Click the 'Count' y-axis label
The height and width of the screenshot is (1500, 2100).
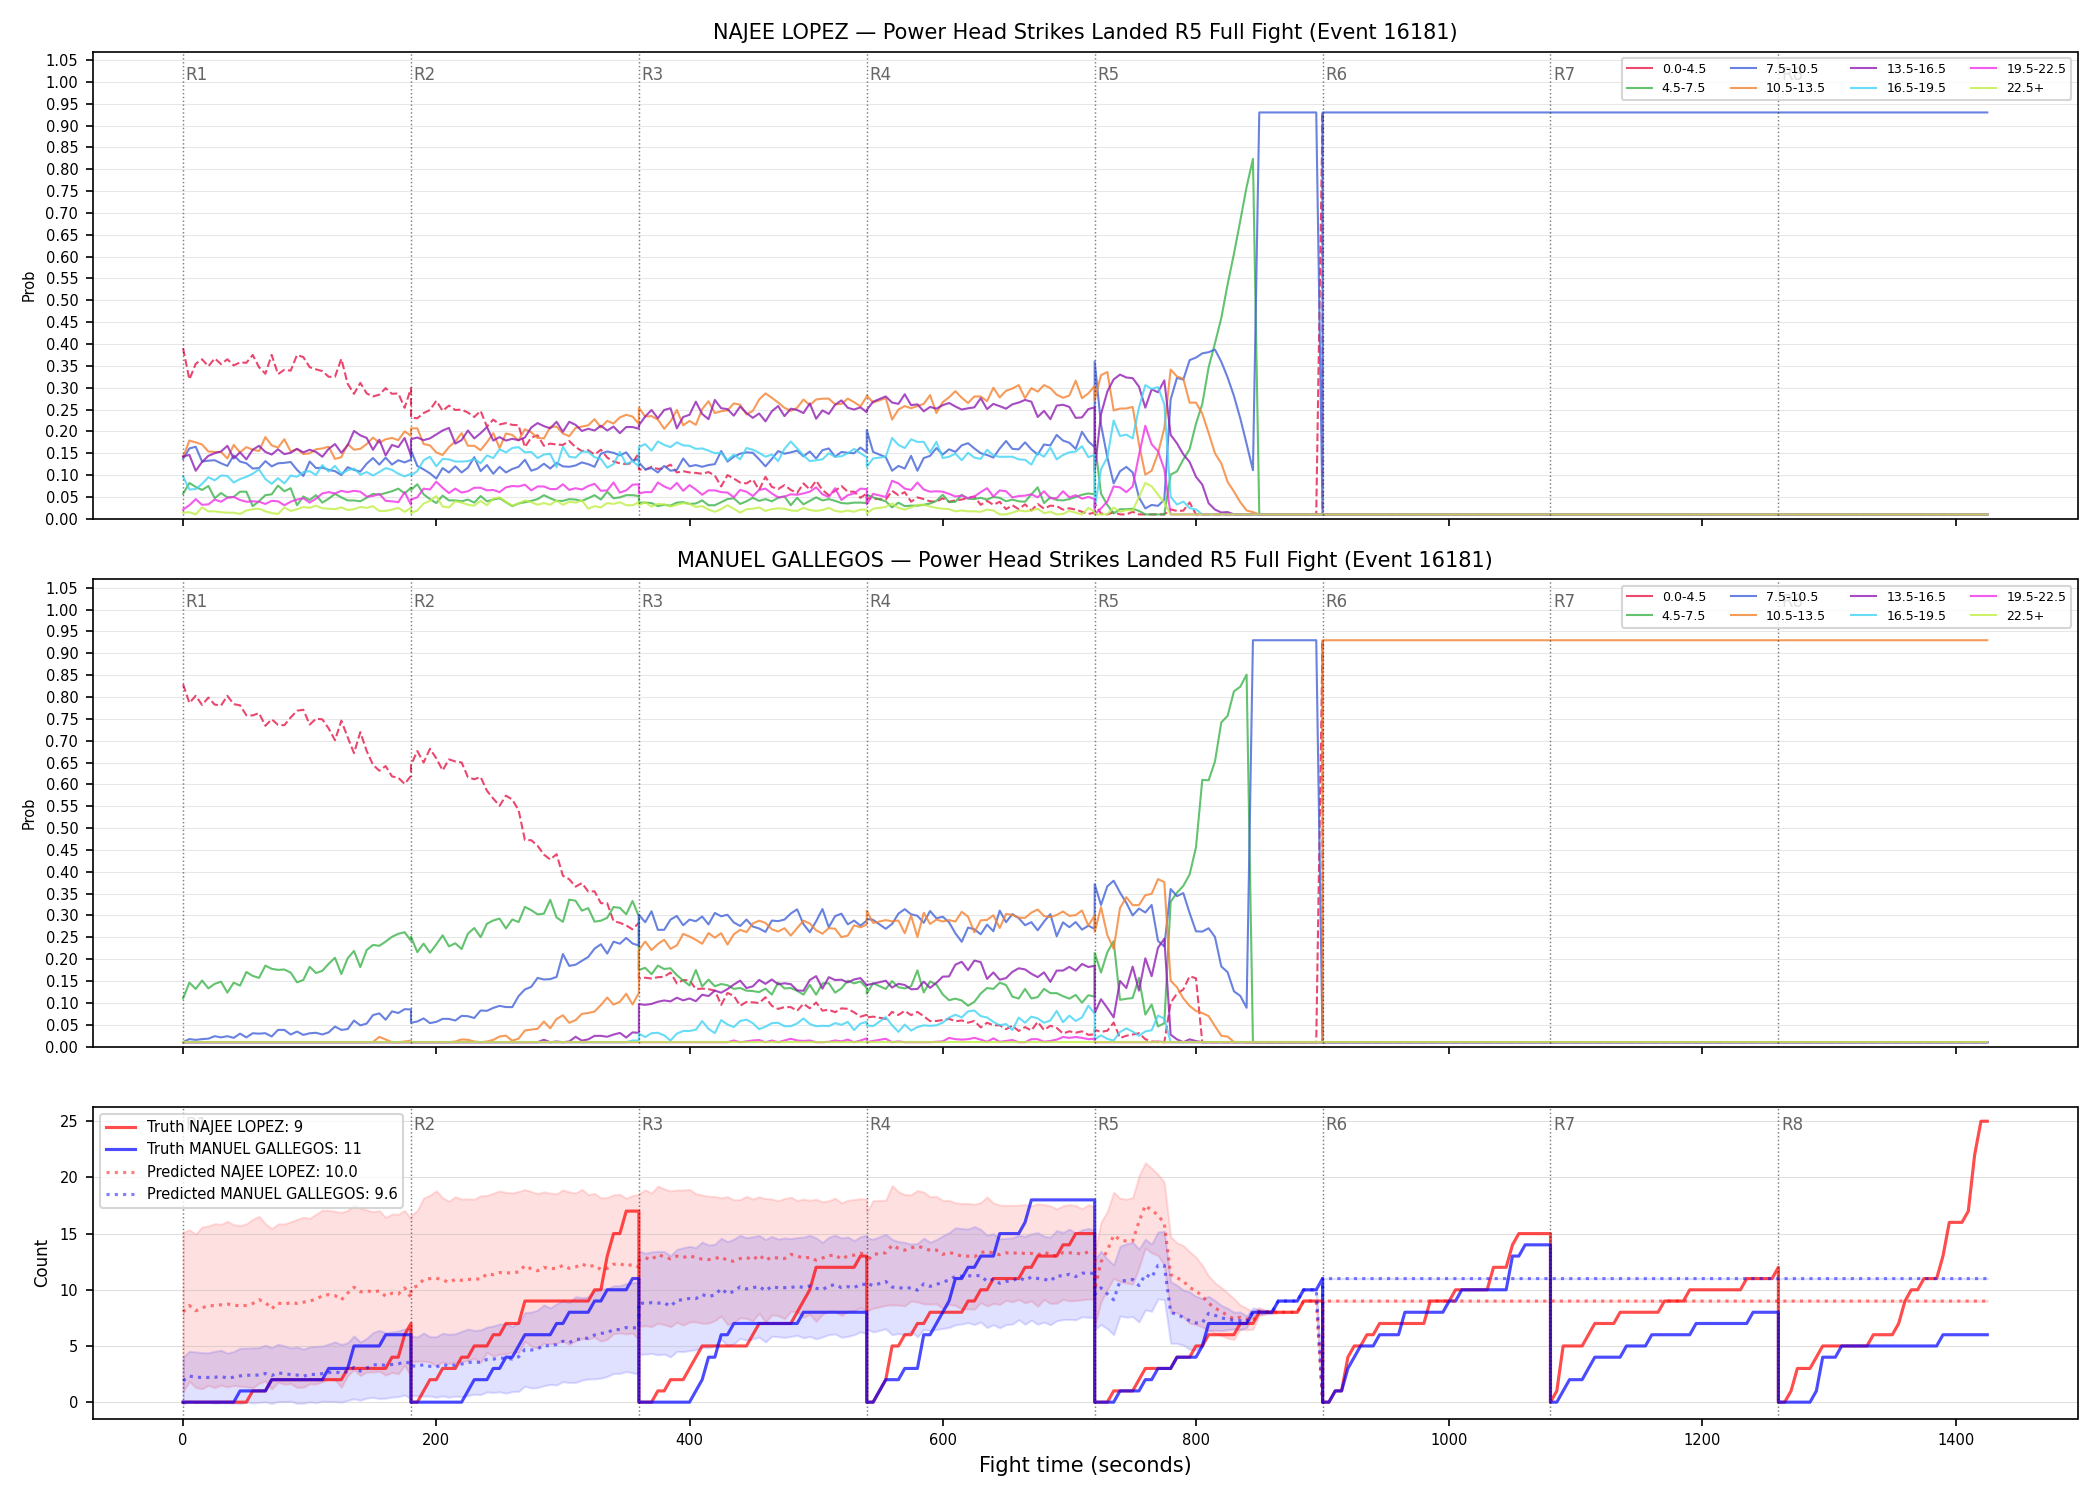point(41,1263)
